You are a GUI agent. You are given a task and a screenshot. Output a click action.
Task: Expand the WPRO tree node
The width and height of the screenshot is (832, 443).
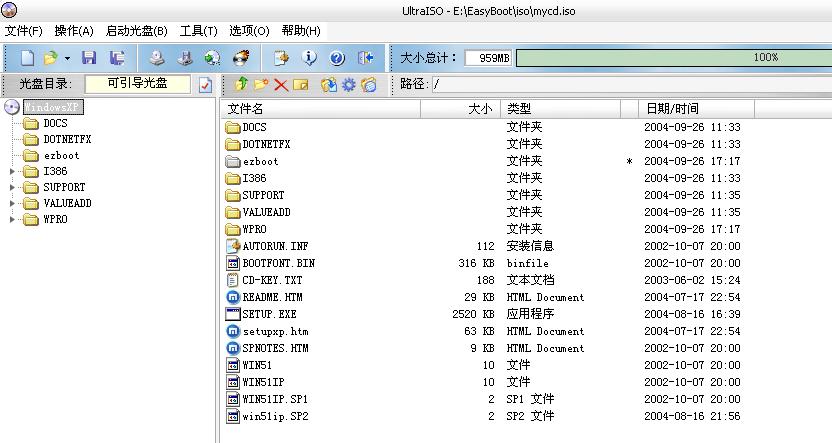point(12,219)
